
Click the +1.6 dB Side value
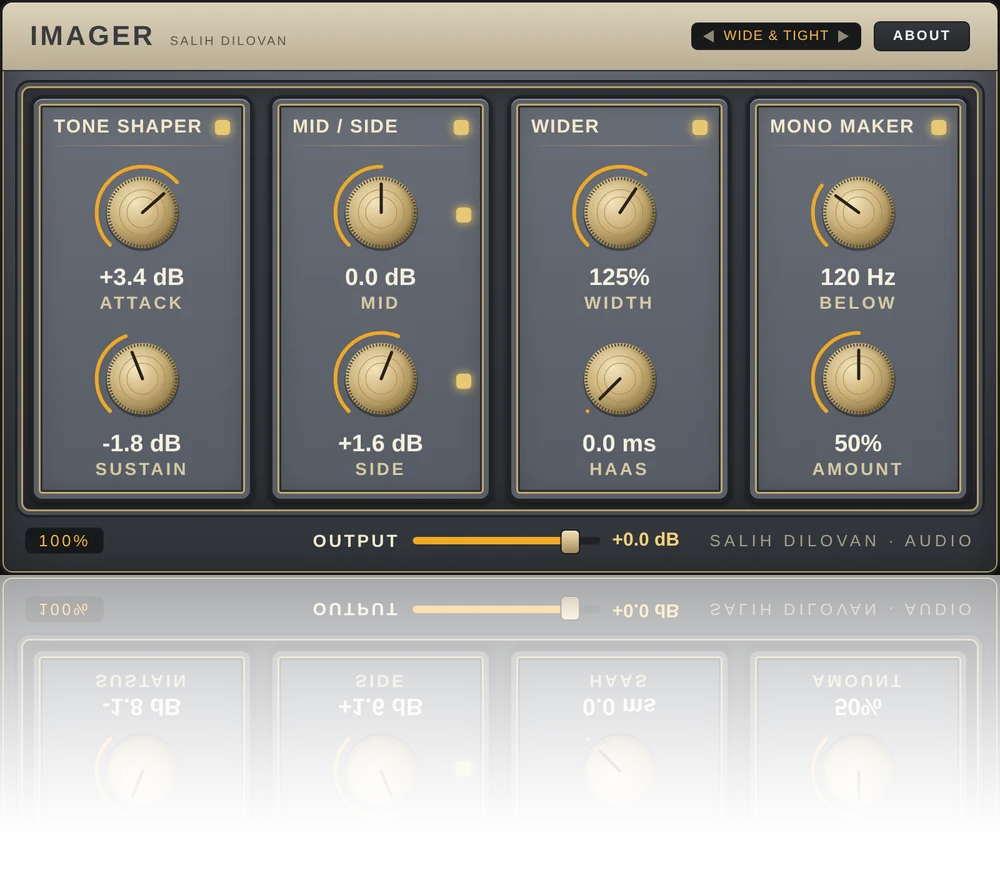click(380, 443)
